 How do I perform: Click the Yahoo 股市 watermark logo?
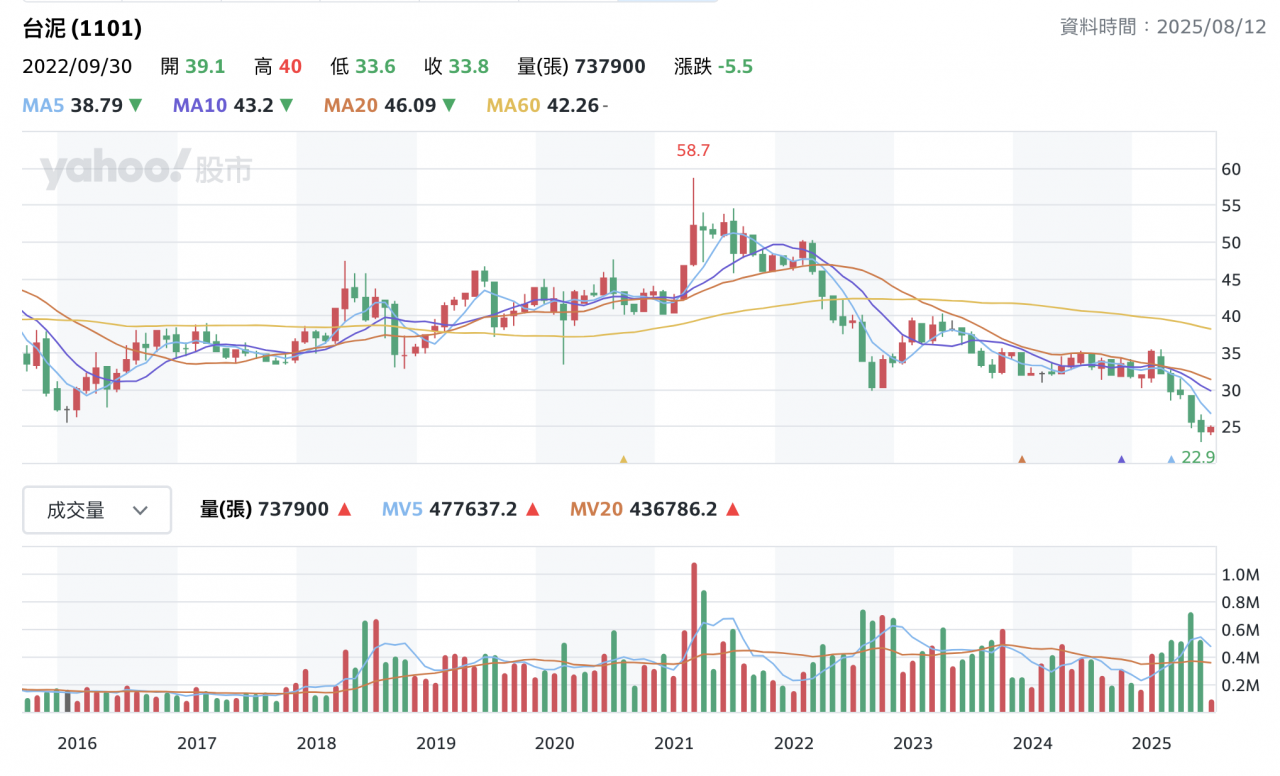(146, 170)
